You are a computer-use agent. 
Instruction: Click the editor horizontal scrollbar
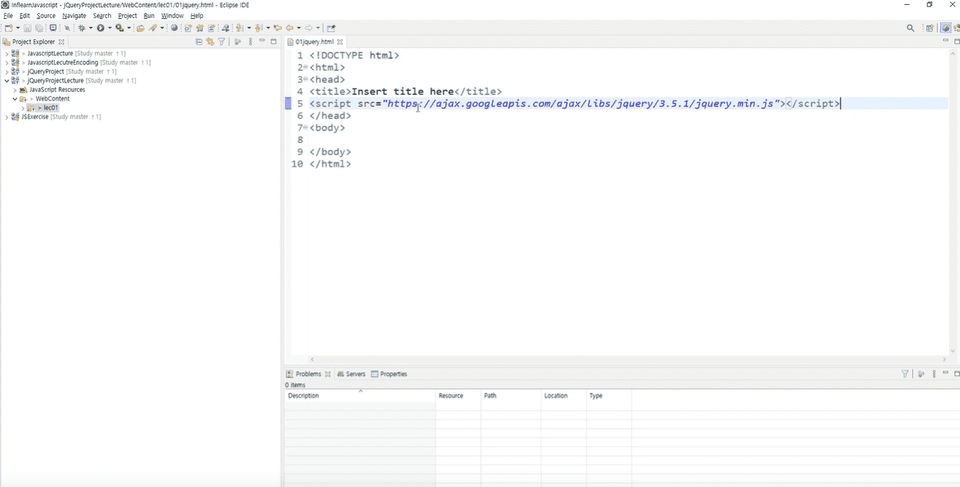[x=630, y=360]
